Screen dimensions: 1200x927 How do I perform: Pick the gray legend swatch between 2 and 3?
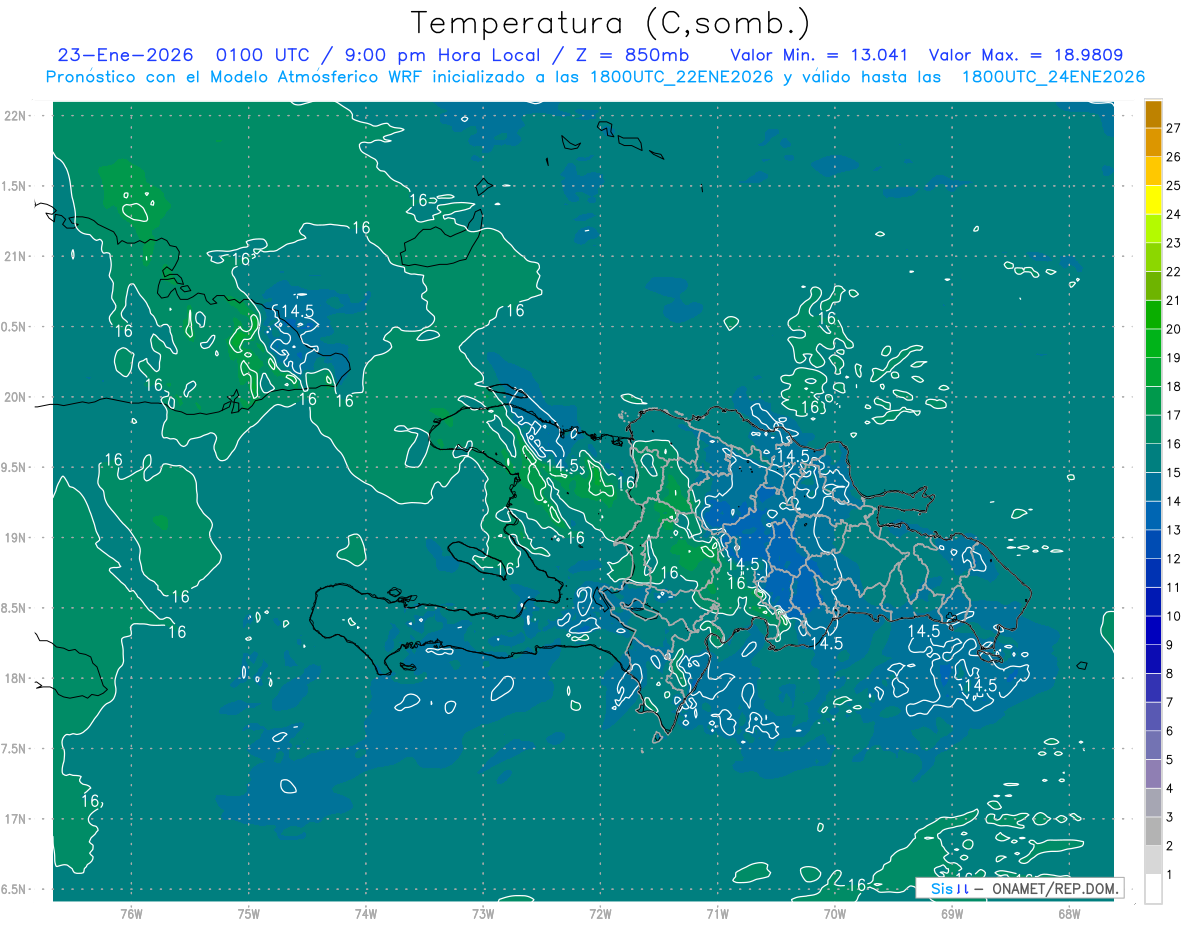[1153, 831]
